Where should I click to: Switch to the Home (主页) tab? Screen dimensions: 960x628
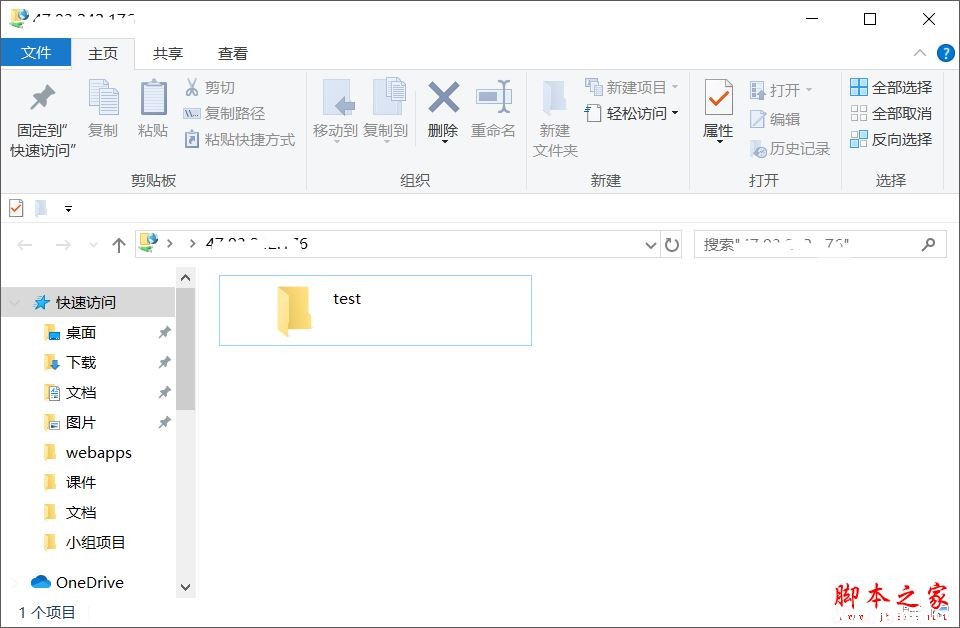click(x=103, y=53)
